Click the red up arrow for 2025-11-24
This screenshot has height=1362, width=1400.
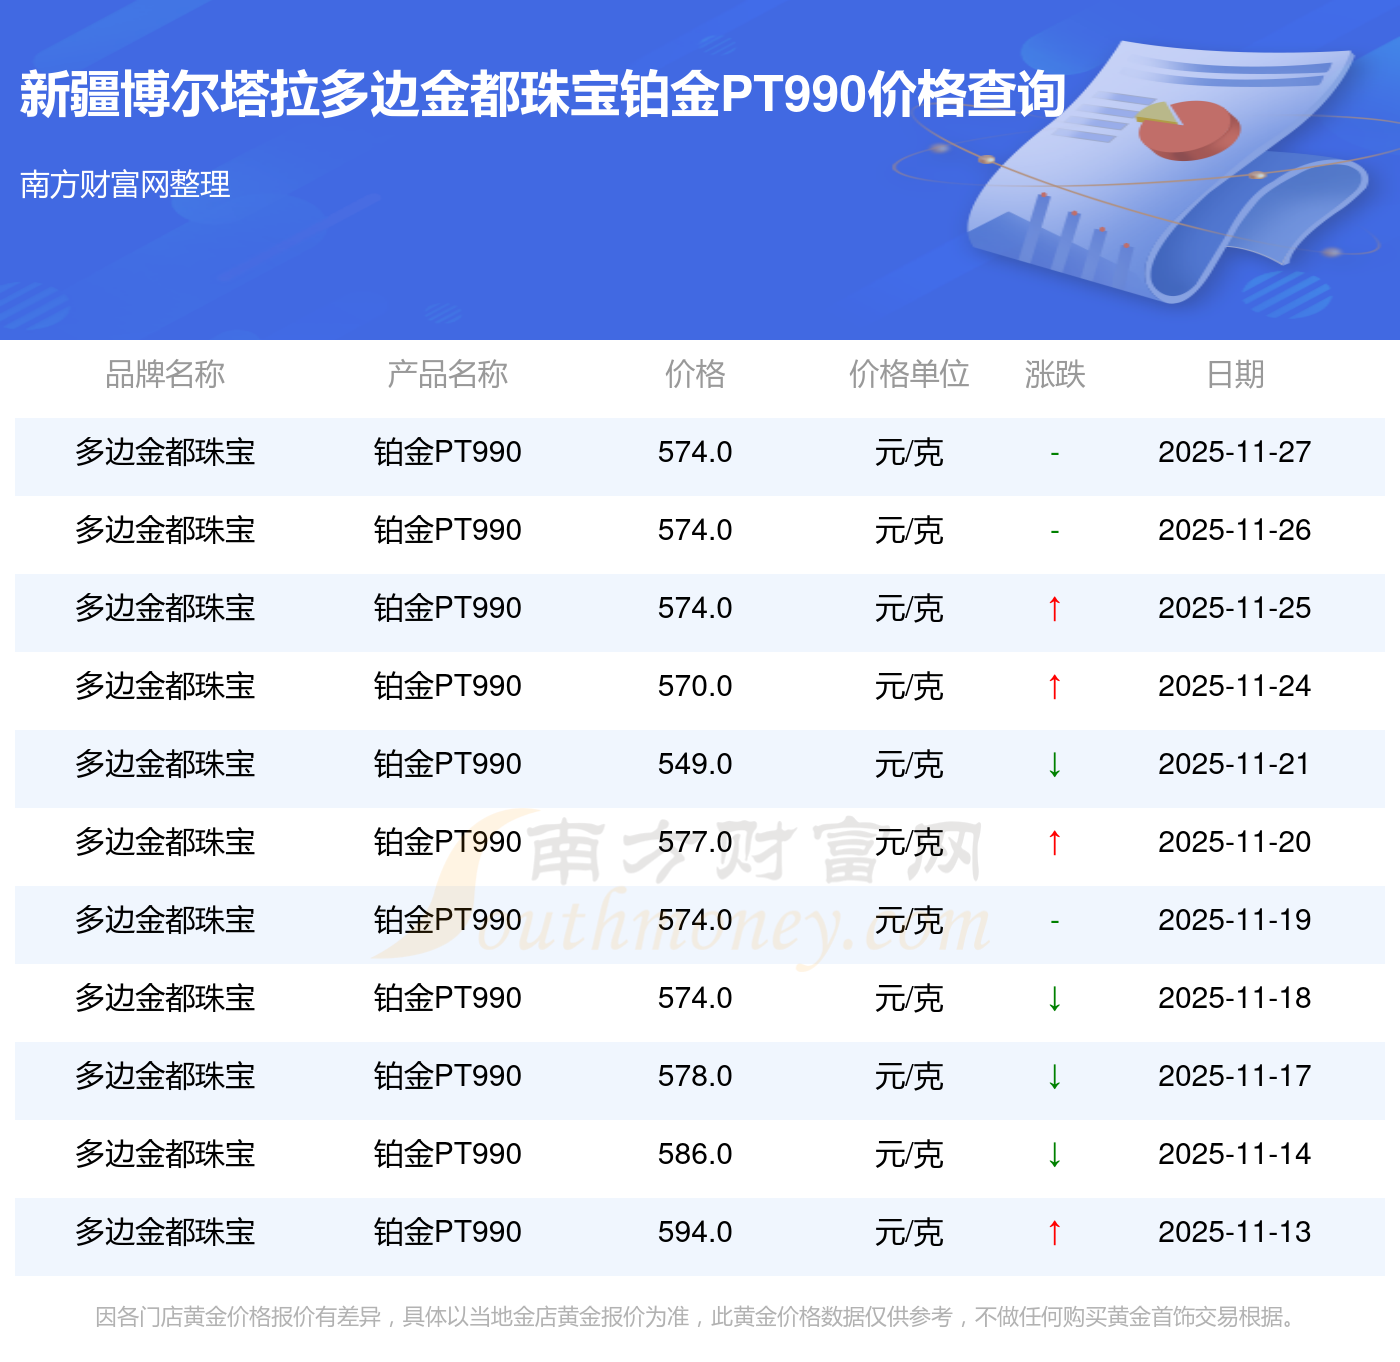click(x=1054, y=686)
